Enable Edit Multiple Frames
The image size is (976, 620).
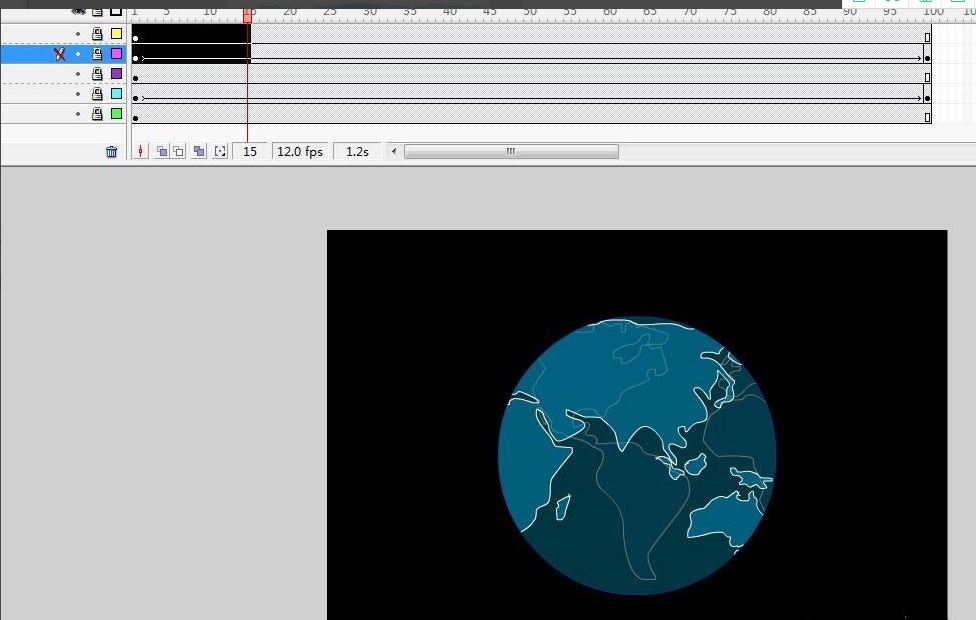[199, 151]
